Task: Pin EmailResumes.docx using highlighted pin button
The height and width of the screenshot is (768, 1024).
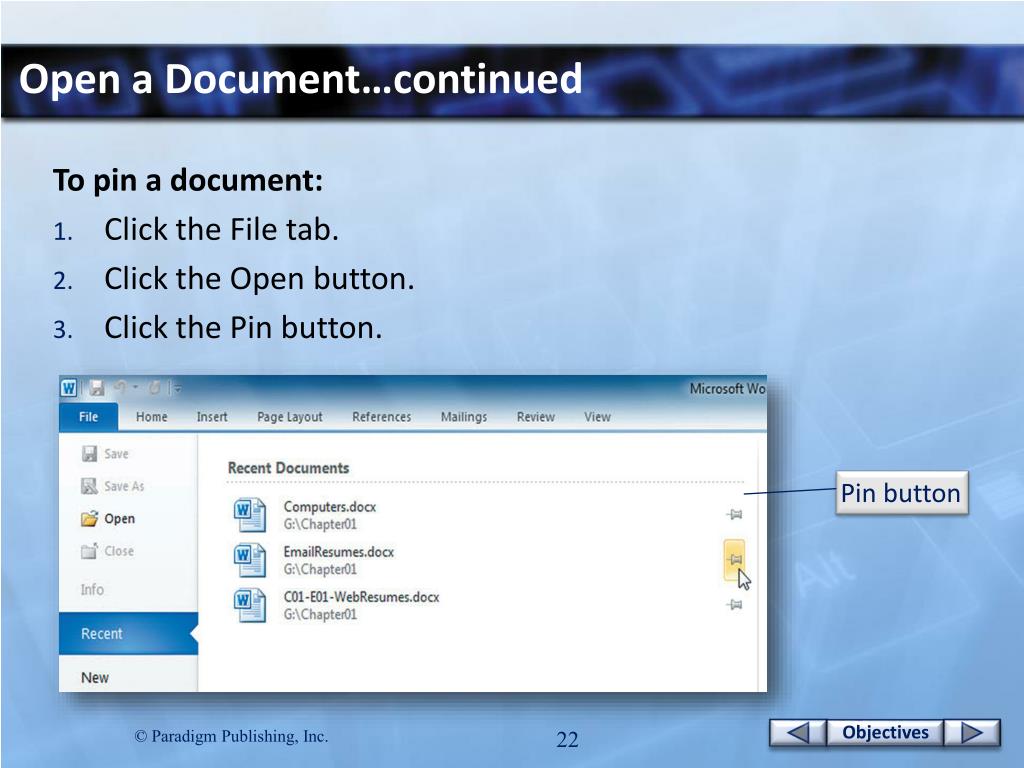Action: 735,560
